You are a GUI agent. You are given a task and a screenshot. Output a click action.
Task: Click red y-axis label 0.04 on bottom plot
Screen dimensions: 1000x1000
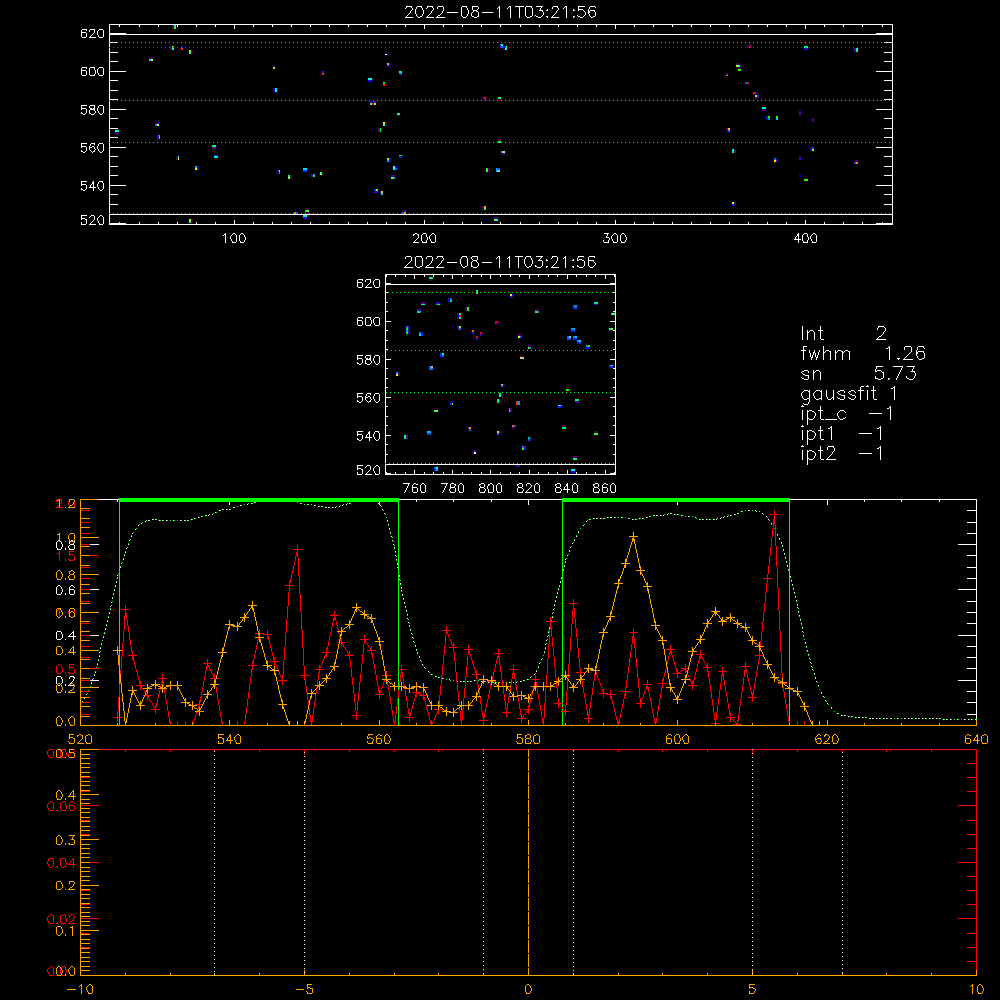click(x=61, y=863)
